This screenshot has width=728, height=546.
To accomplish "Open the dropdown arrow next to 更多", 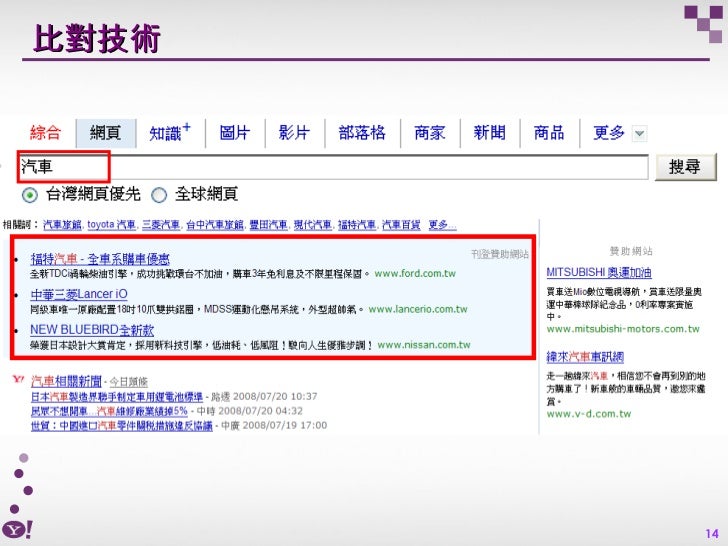I will [639, 134].
